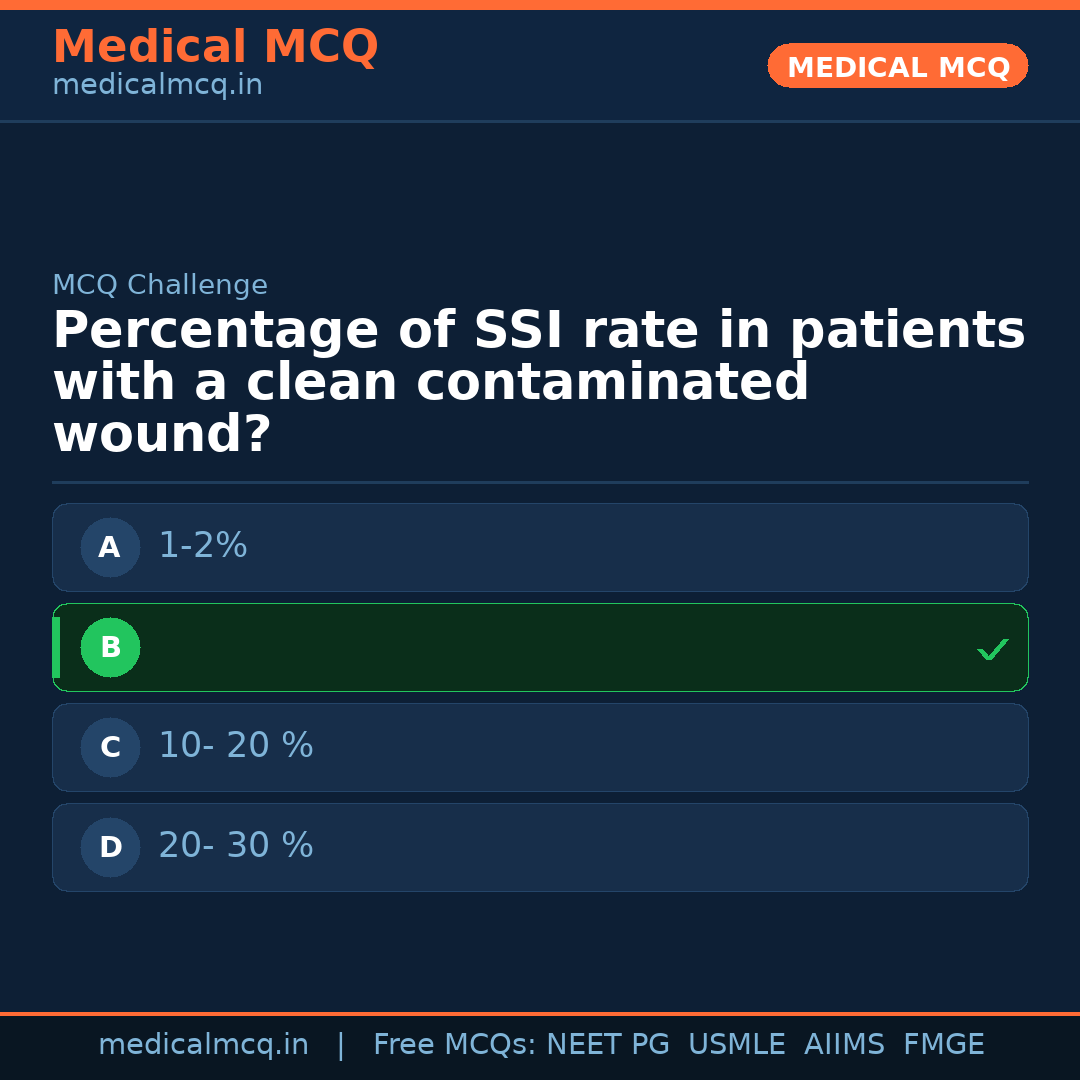1080x1080 pixels.
Task: Choose the "1-2%" answer text
Action: pos(203,546)
